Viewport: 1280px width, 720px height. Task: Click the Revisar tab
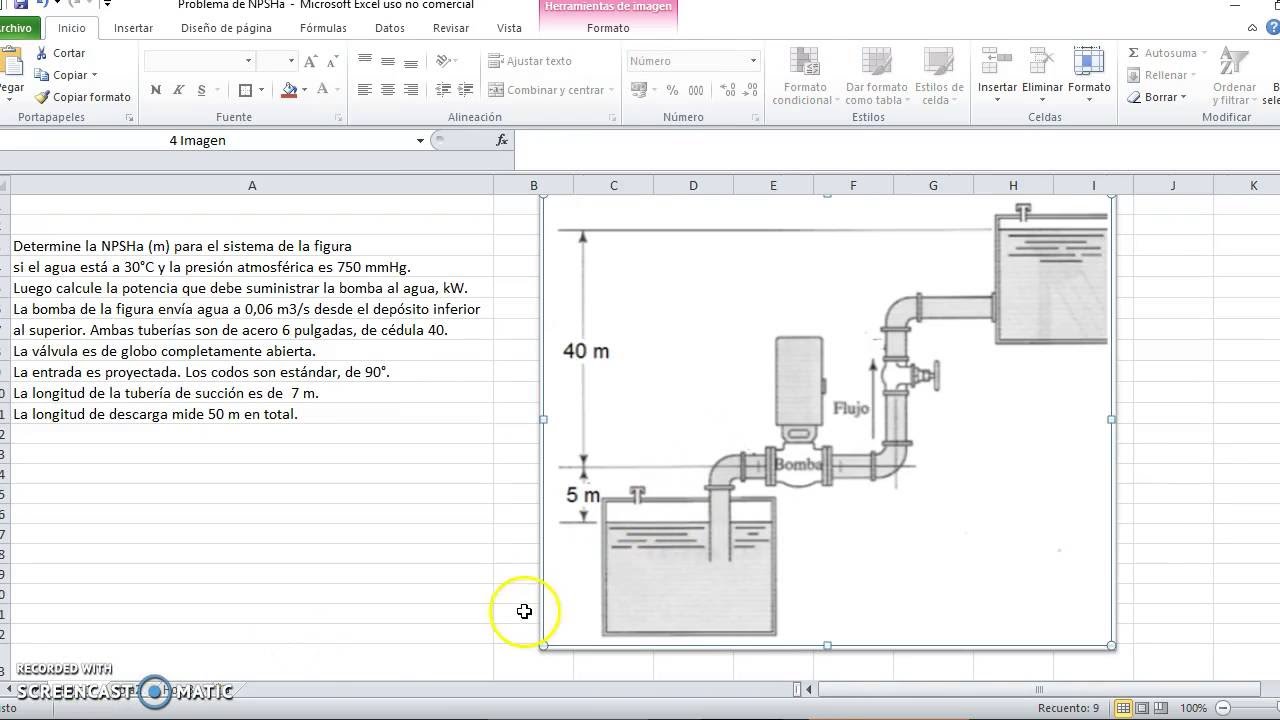(451, 28)
